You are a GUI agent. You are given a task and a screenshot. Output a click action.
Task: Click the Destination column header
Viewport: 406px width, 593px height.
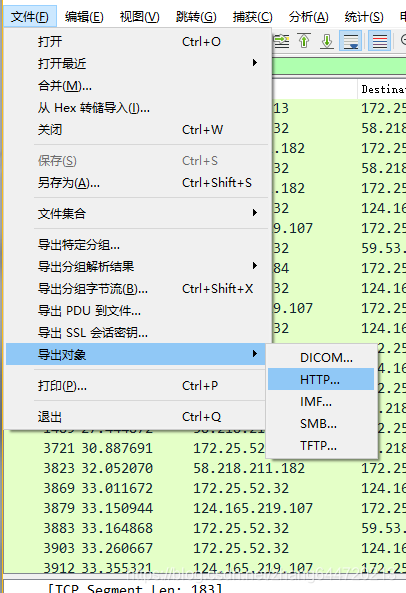pos(382,89)
